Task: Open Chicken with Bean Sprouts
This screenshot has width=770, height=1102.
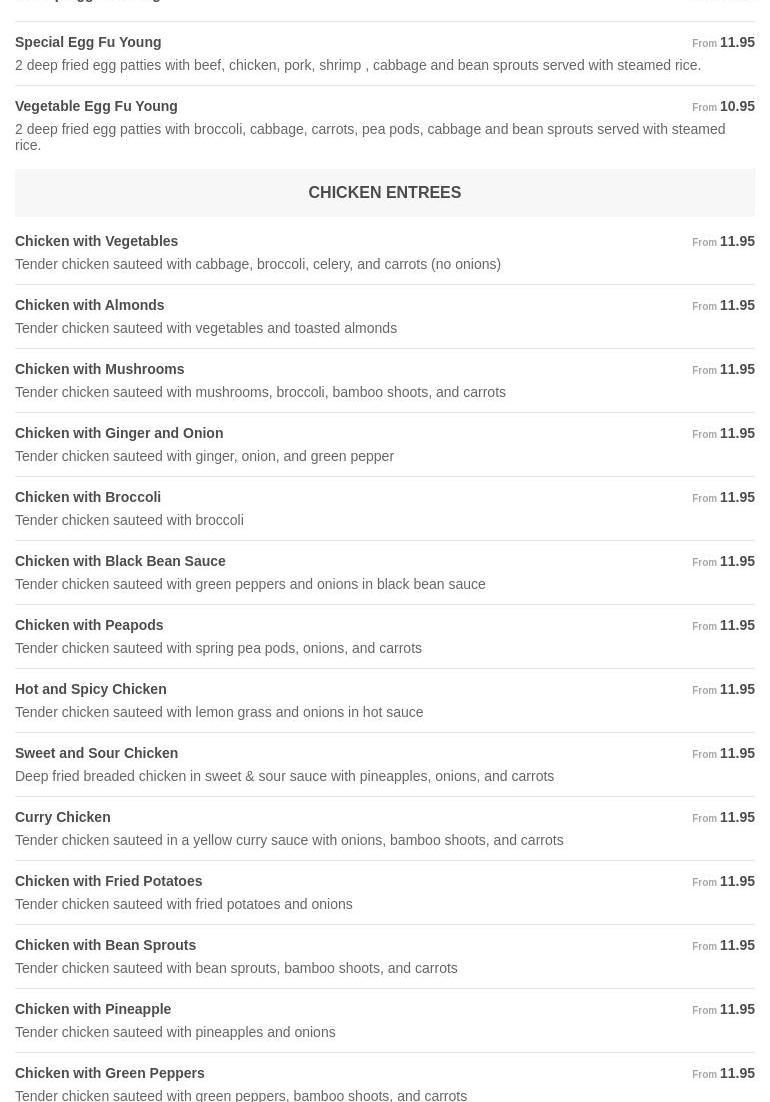Action: 105,945
